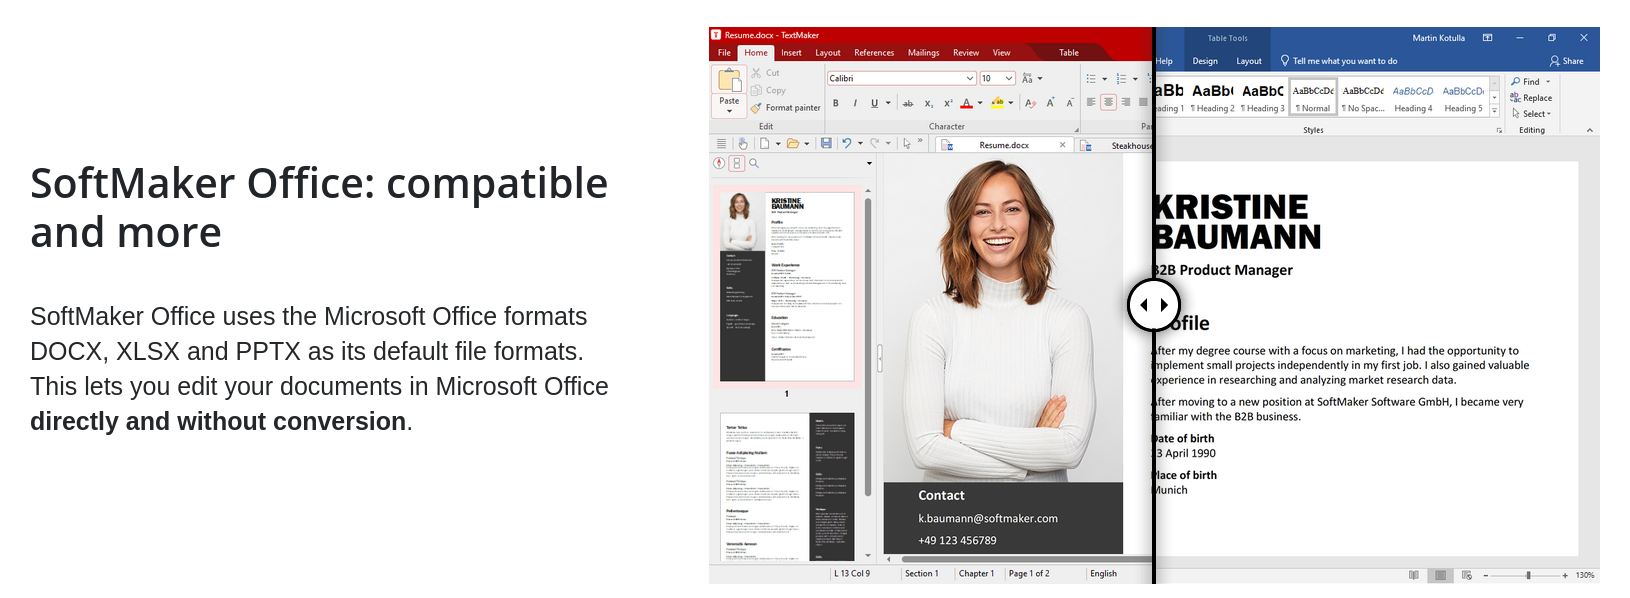Click Replace in Word's Editing group
1630x598 pixels.
click(1531, 98)
